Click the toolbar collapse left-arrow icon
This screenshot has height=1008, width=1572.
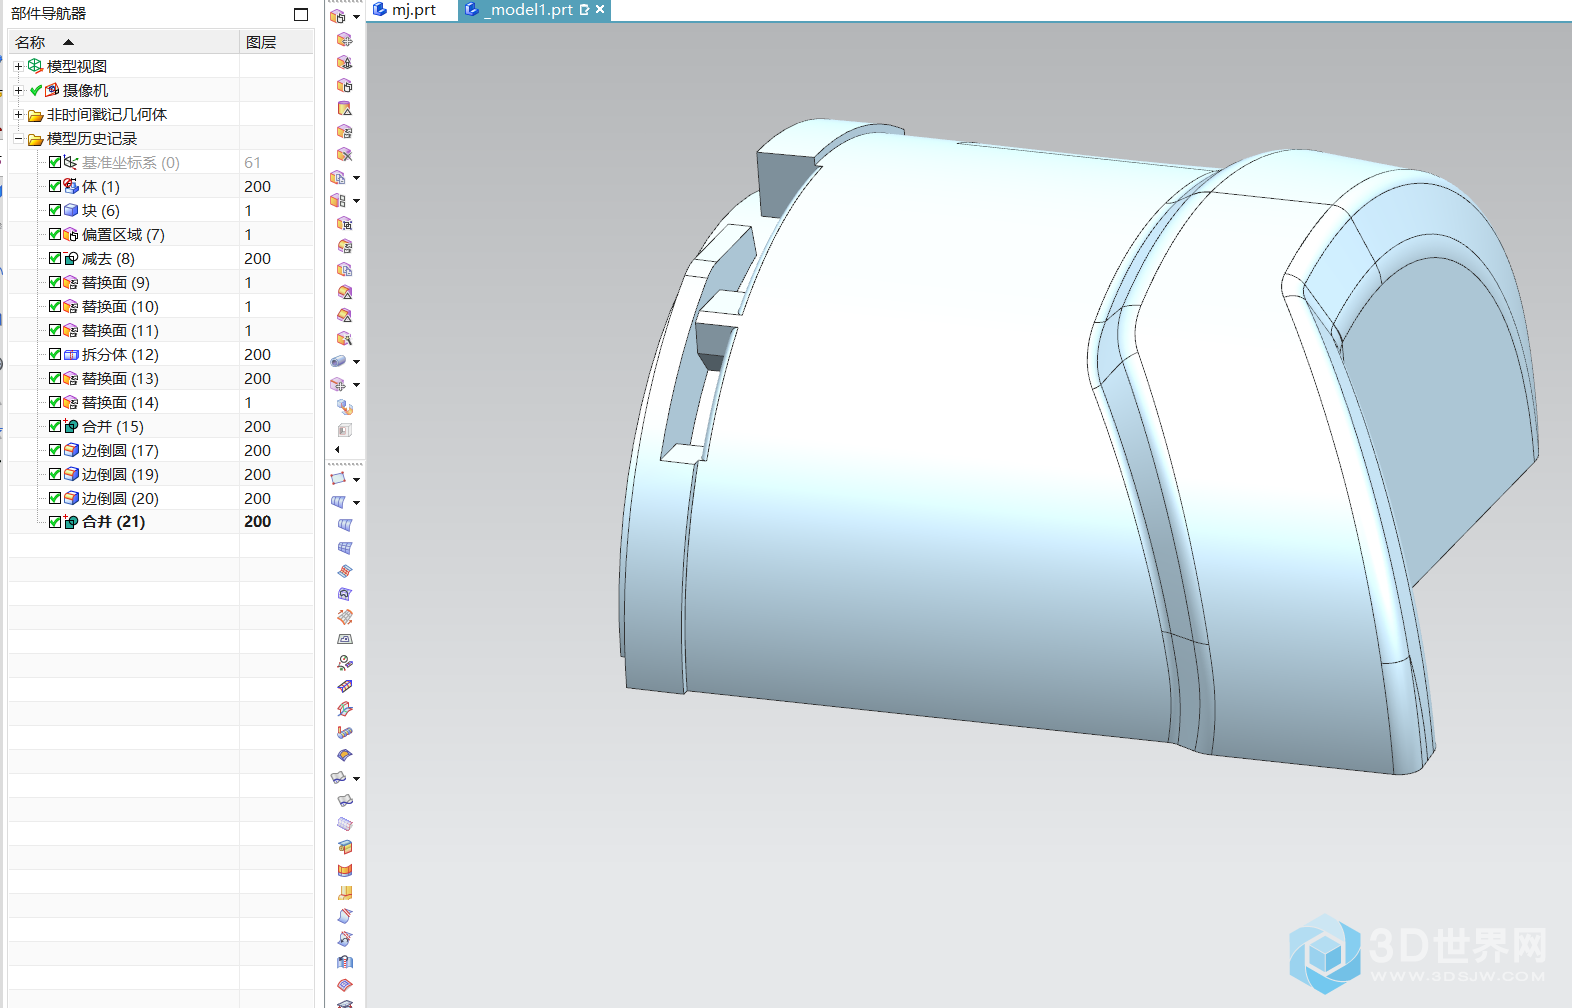point(337,449)
